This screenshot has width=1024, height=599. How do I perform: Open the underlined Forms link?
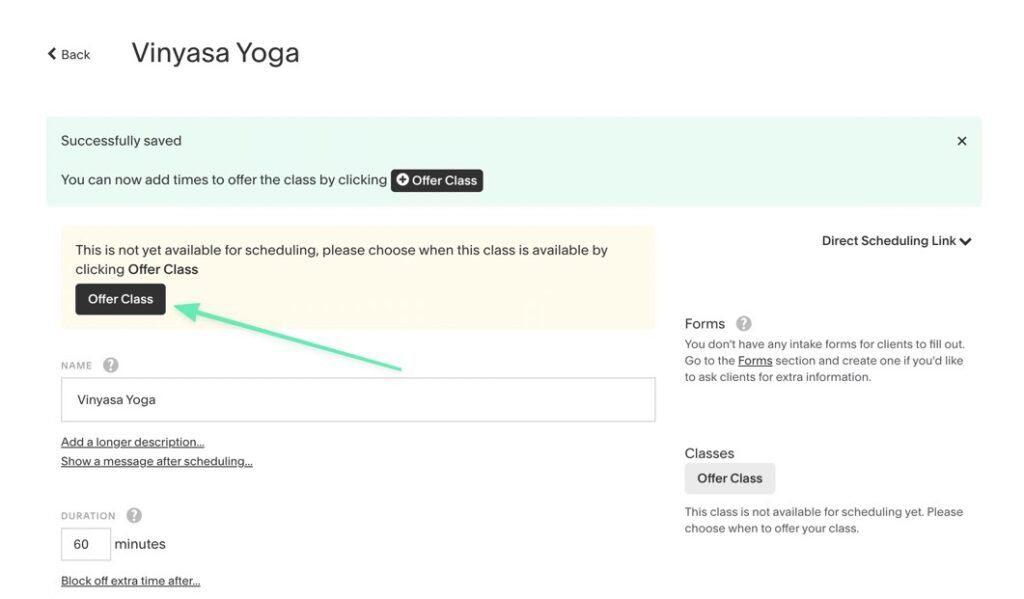tap(755, 360)
